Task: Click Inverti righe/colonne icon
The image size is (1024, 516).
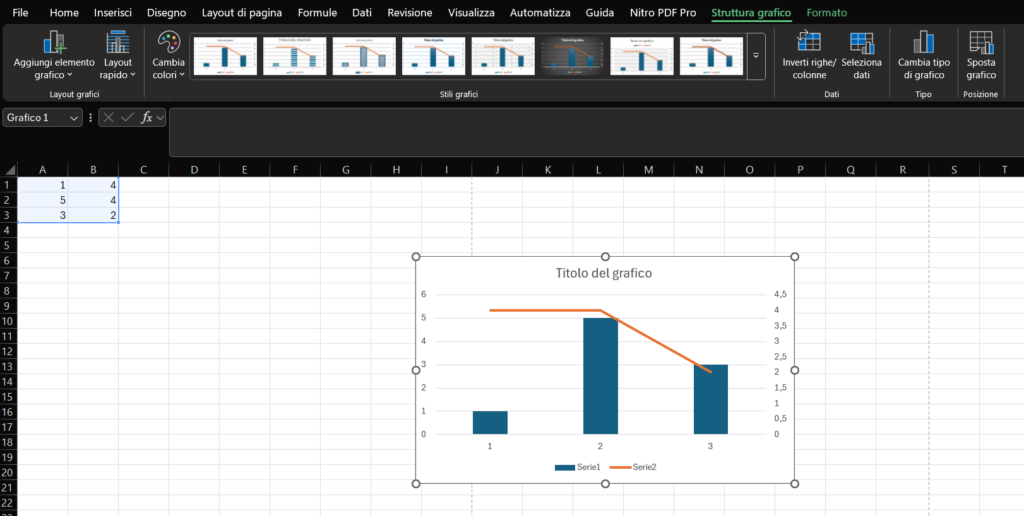Action: (x=809, y=42)
